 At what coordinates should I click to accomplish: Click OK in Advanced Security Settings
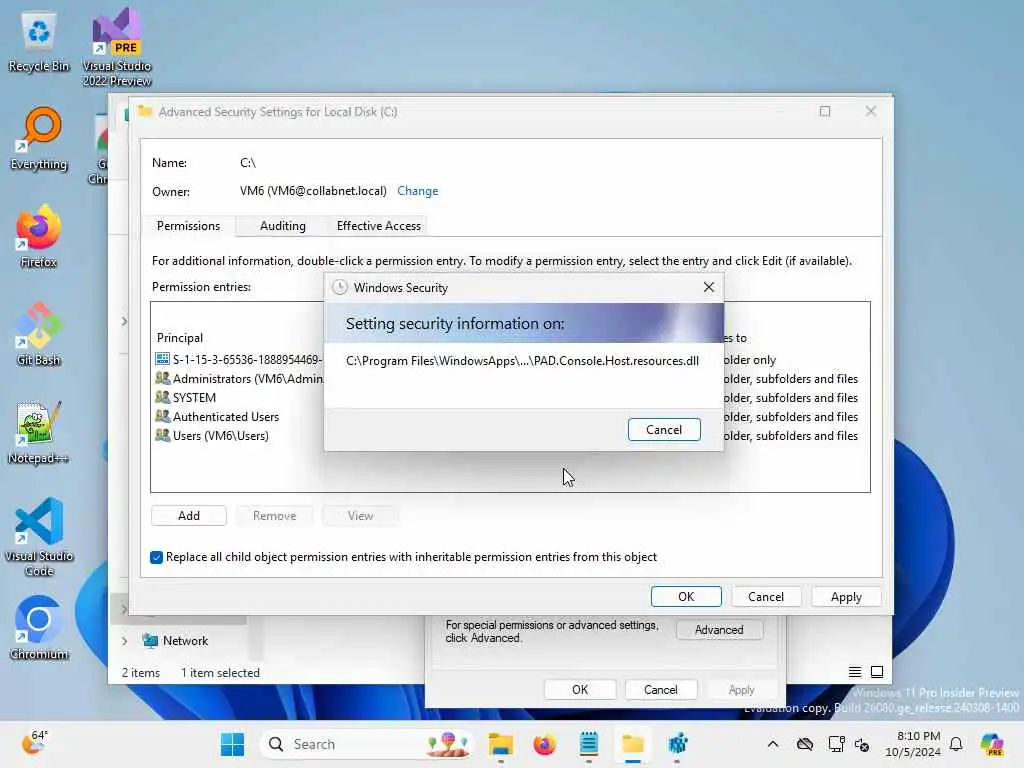pyautogui.click(x=686, y=597)
